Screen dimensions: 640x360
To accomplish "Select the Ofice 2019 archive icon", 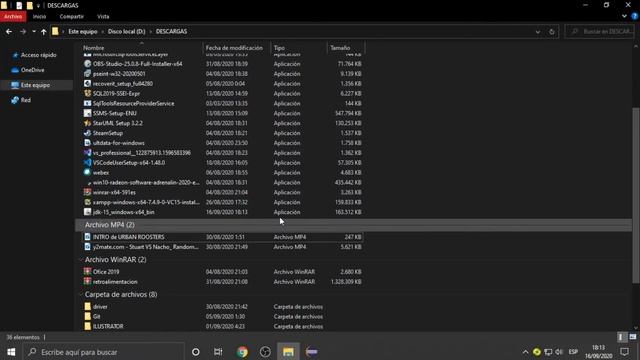I will pos(87,271).
